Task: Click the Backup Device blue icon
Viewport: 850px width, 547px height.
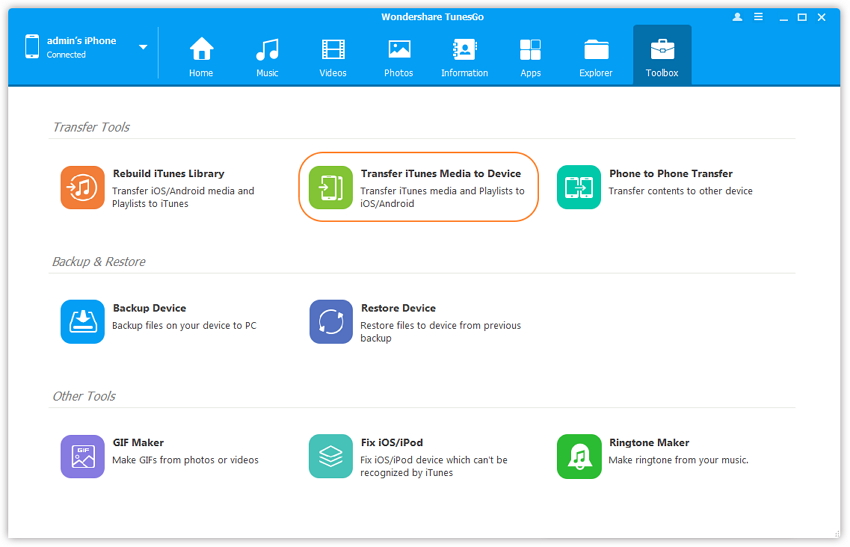Action: (x=82, y=322)
